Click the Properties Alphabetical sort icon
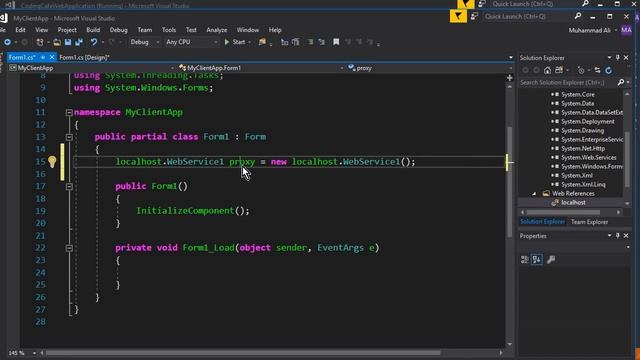The width and height of the screenshot is (640, 360). pos(537,260)
